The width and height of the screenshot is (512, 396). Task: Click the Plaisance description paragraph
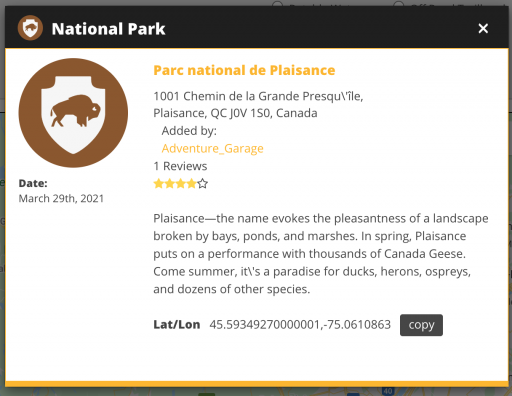(x=321, y=254)
